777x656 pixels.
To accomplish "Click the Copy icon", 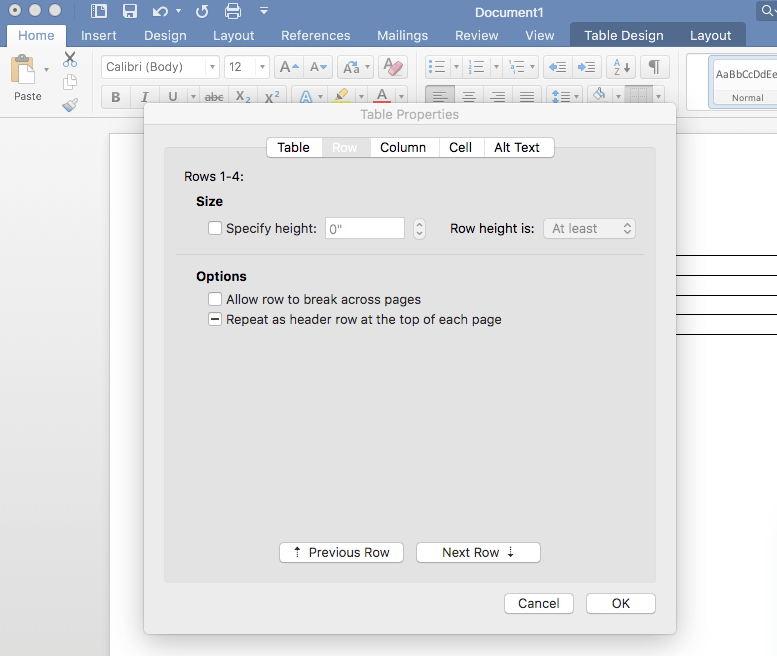I will [x=70, y=82].
